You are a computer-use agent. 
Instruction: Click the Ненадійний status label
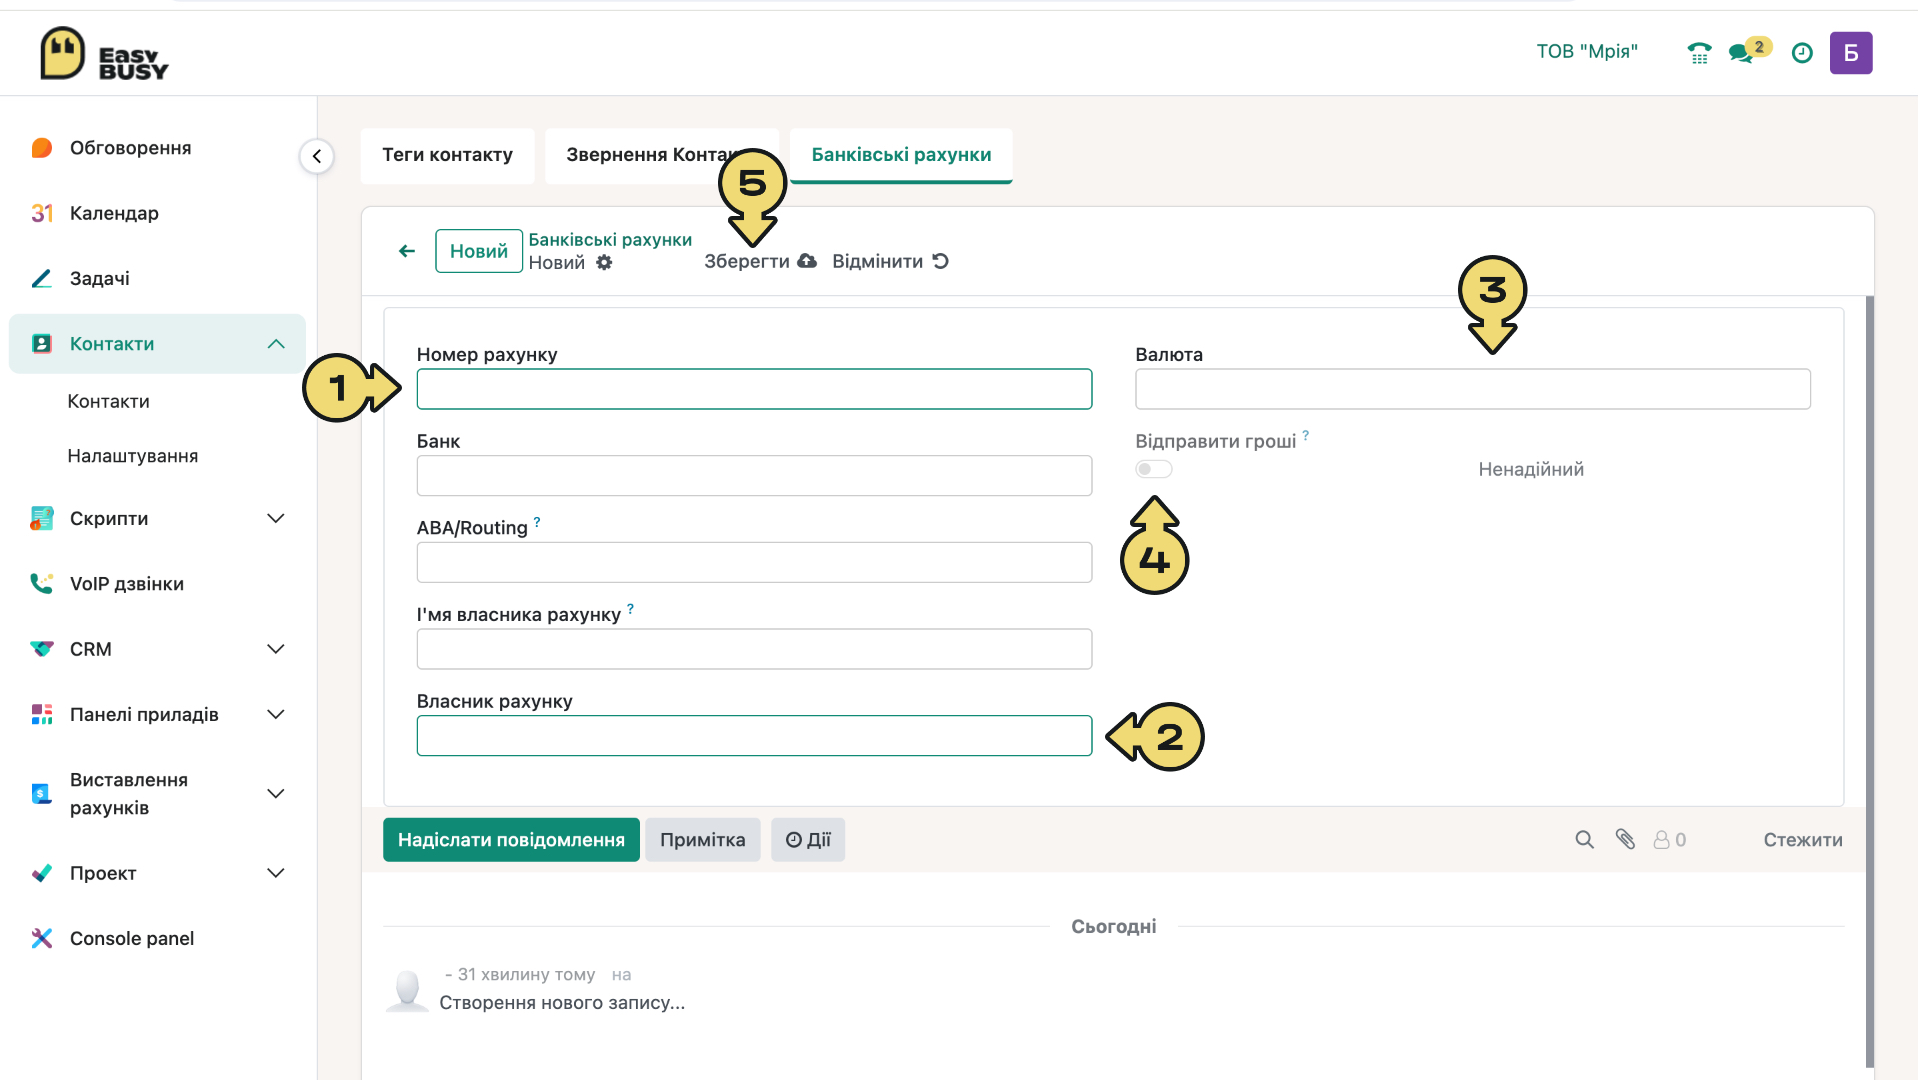pyautogui.click(x=1531, y=469)
